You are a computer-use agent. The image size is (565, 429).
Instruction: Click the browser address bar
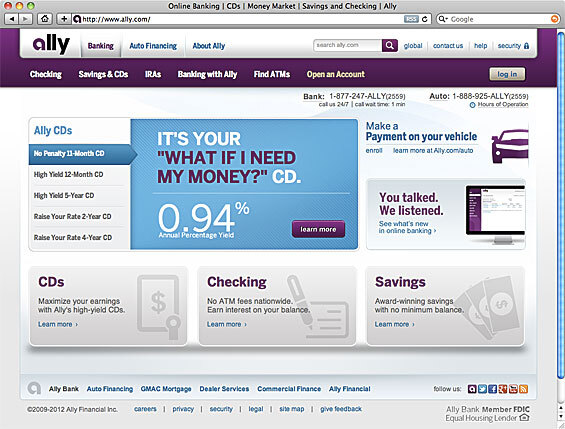point(238,19)
